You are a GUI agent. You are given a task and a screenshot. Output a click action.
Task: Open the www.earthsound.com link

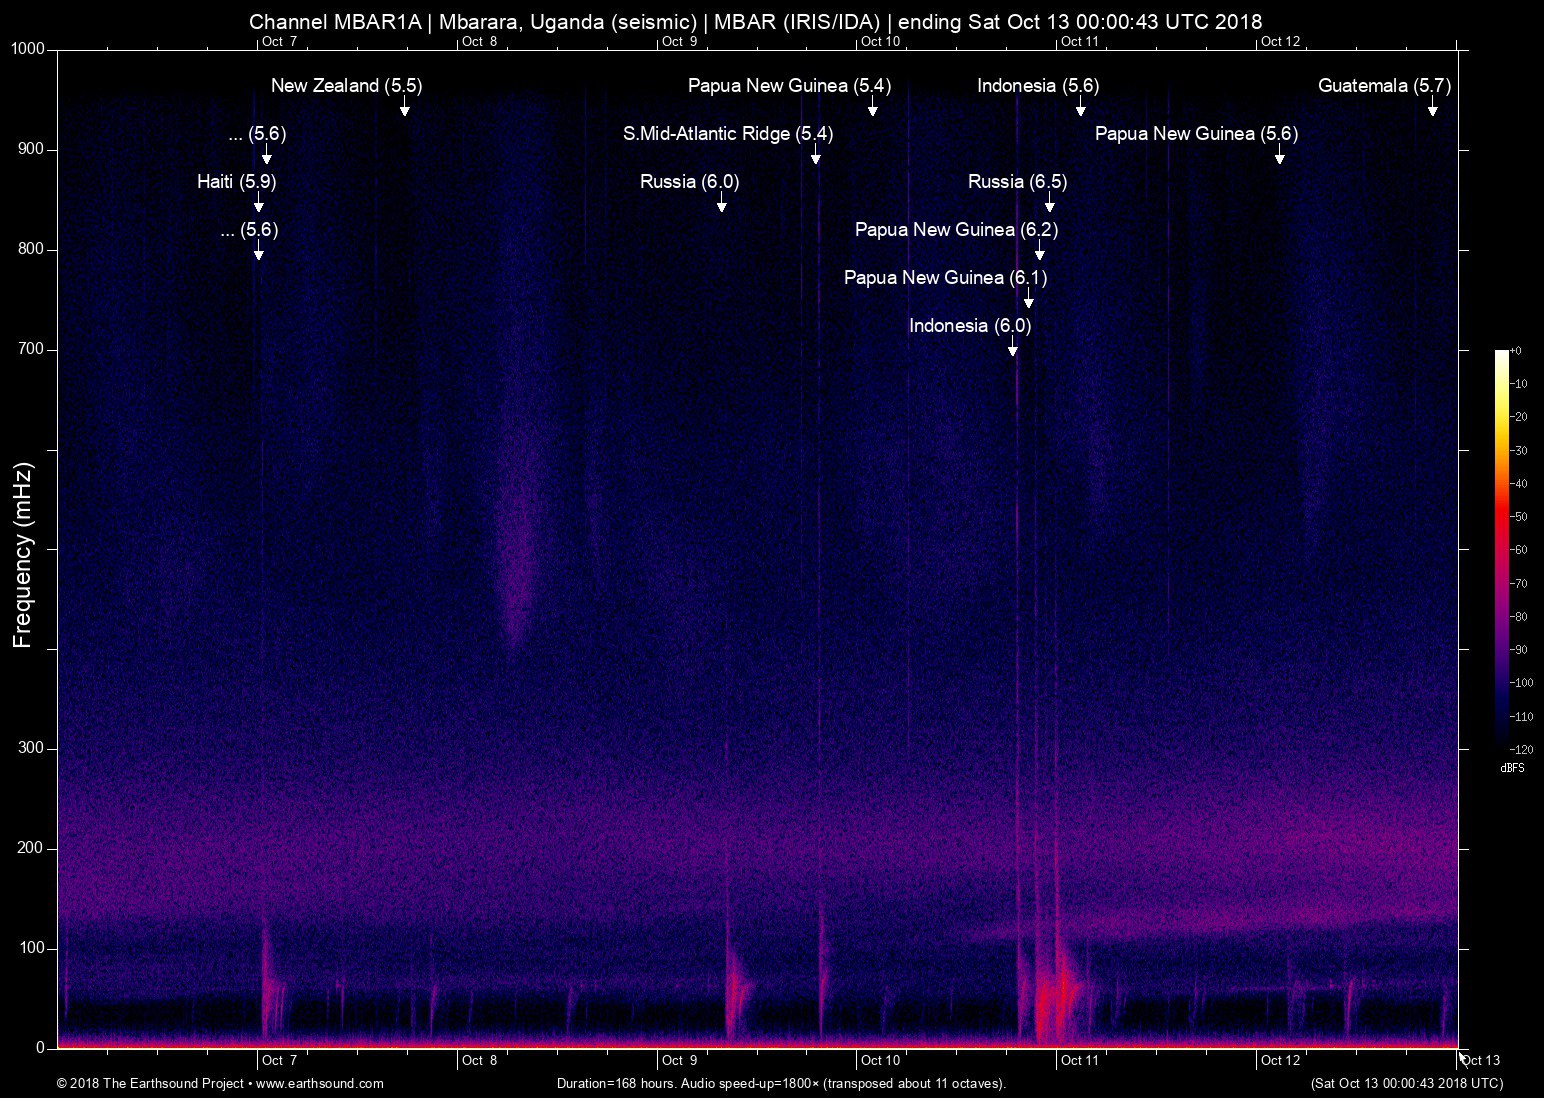point(320,1083)
